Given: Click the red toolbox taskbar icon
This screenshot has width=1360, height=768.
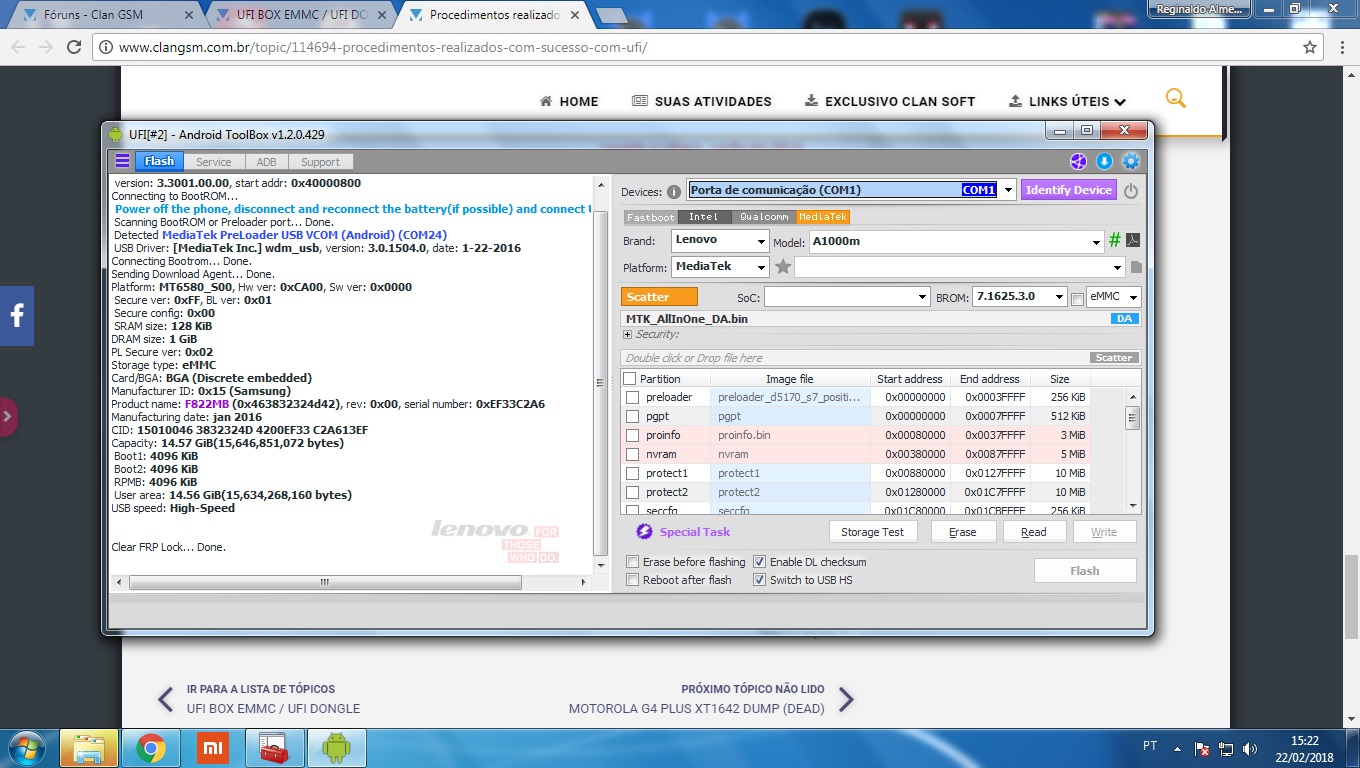Looking at the screenshot, I should click(274, 748).
